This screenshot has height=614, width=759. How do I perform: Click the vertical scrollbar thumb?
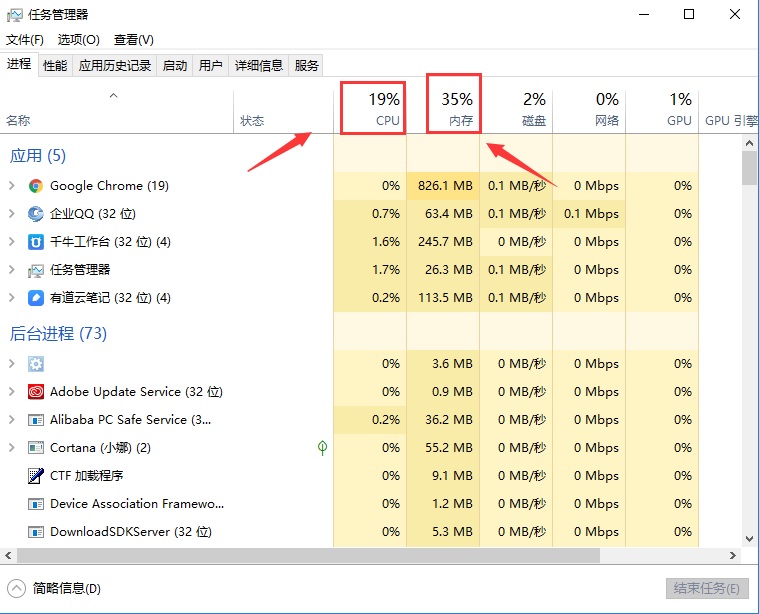coord(749,168)
